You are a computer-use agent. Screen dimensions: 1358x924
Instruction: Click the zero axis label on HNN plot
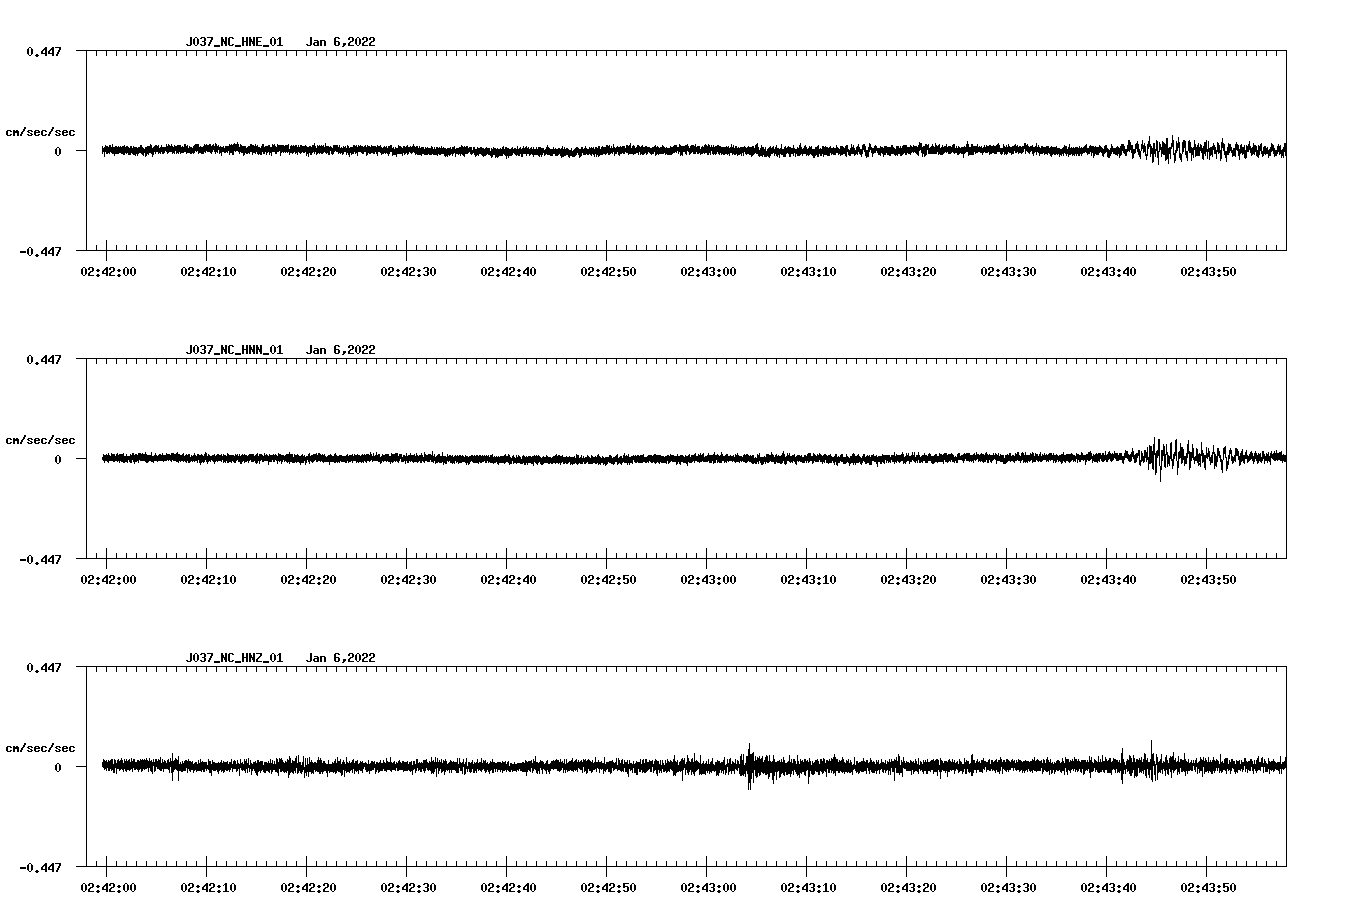coord(58,459)
